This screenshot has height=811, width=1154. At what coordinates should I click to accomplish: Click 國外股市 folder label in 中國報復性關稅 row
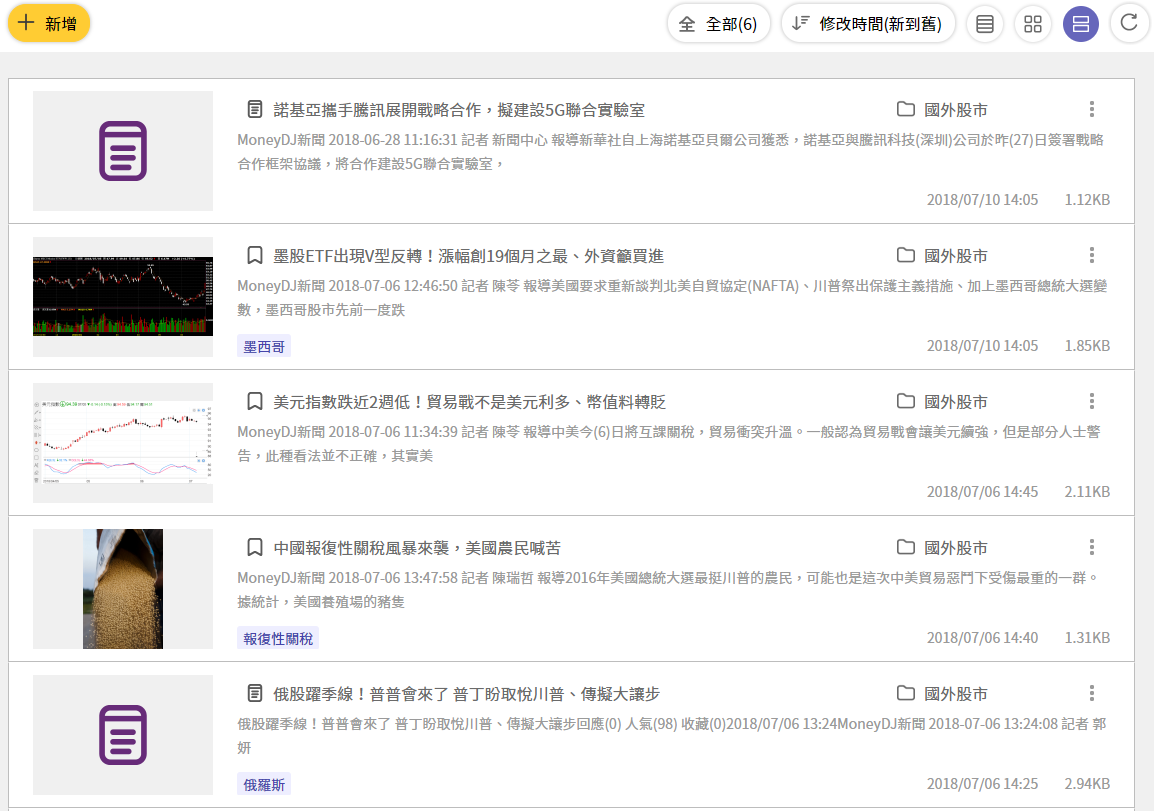click(955, 548)
